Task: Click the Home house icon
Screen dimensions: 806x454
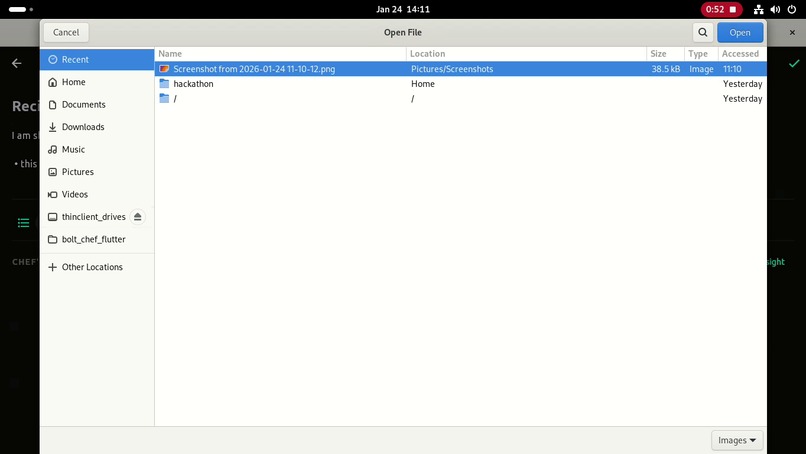Action: click(x=52, y=82)
